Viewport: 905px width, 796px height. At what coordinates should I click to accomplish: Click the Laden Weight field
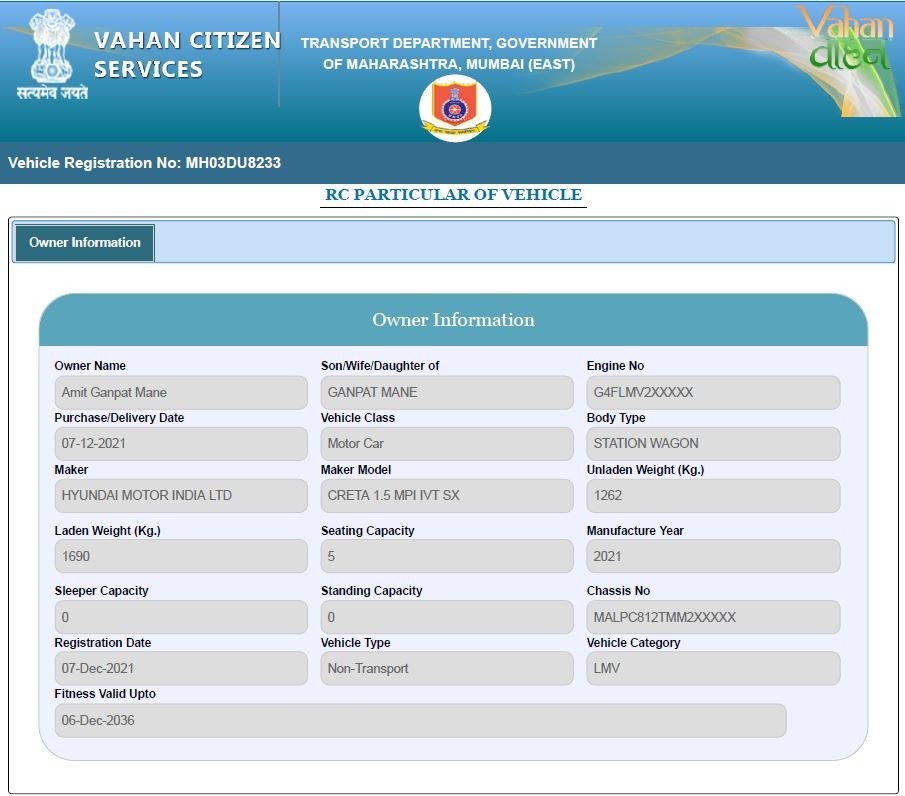coord(181,556)
